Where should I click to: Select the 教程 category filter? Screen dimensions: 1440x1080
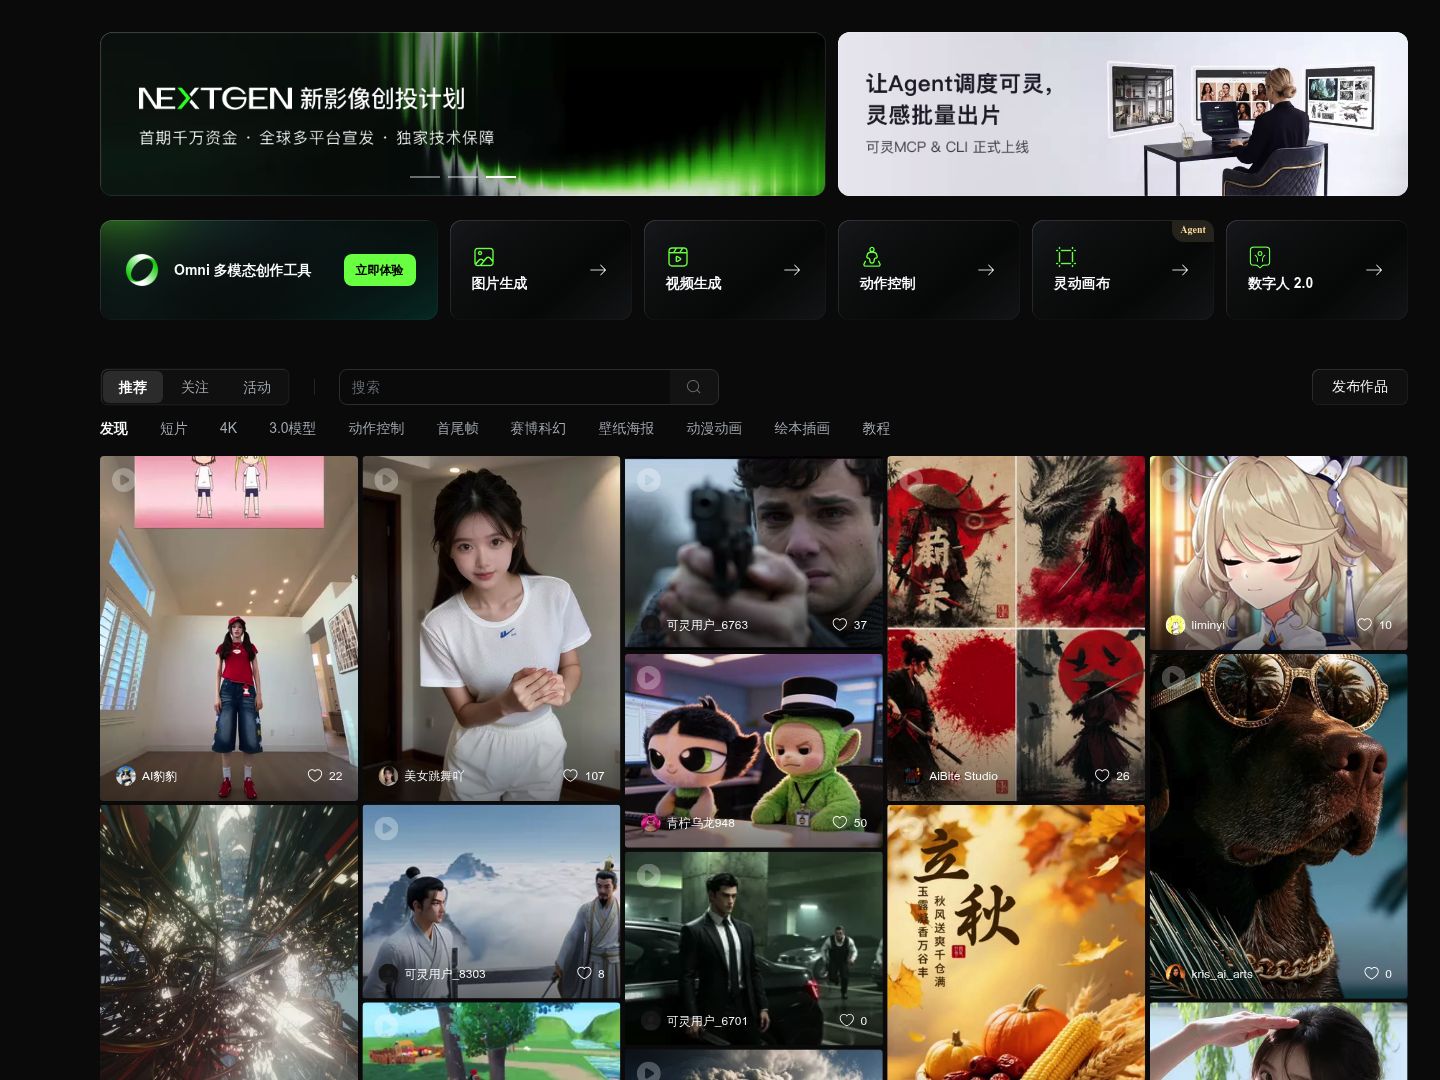[876, 428]
